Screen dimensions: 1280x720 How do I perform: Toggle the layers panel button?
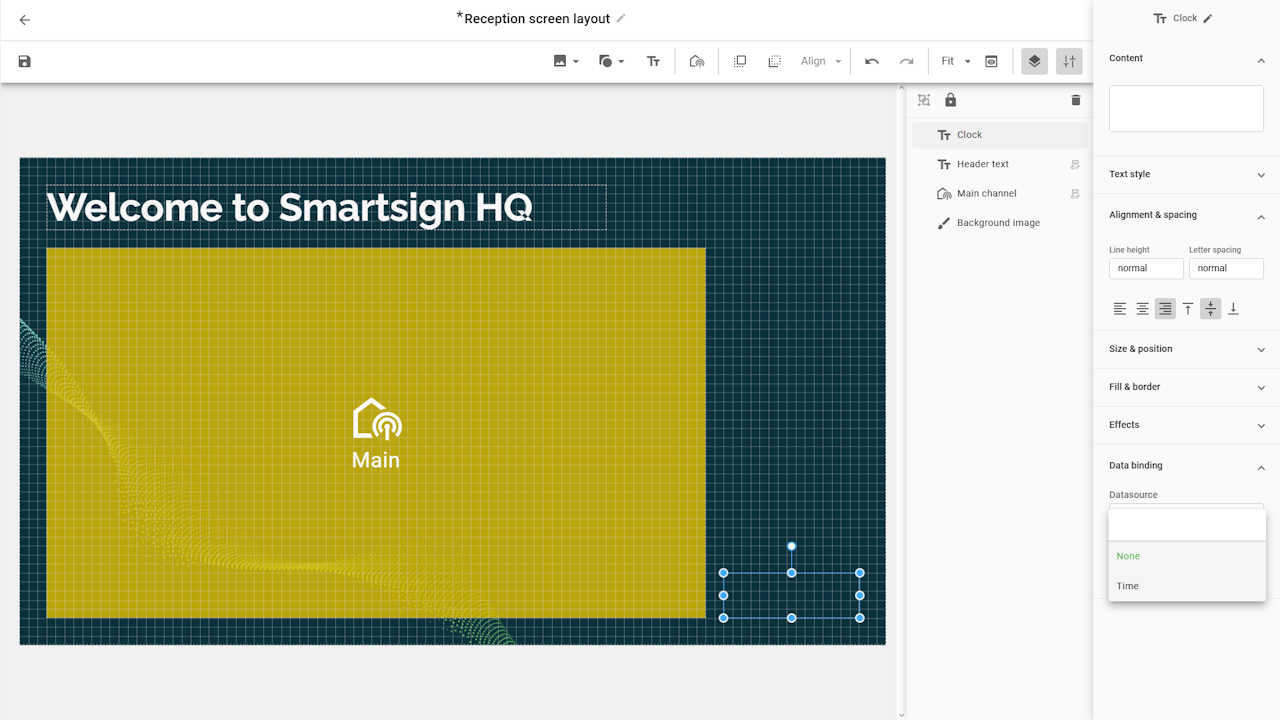pos(1034,62)
